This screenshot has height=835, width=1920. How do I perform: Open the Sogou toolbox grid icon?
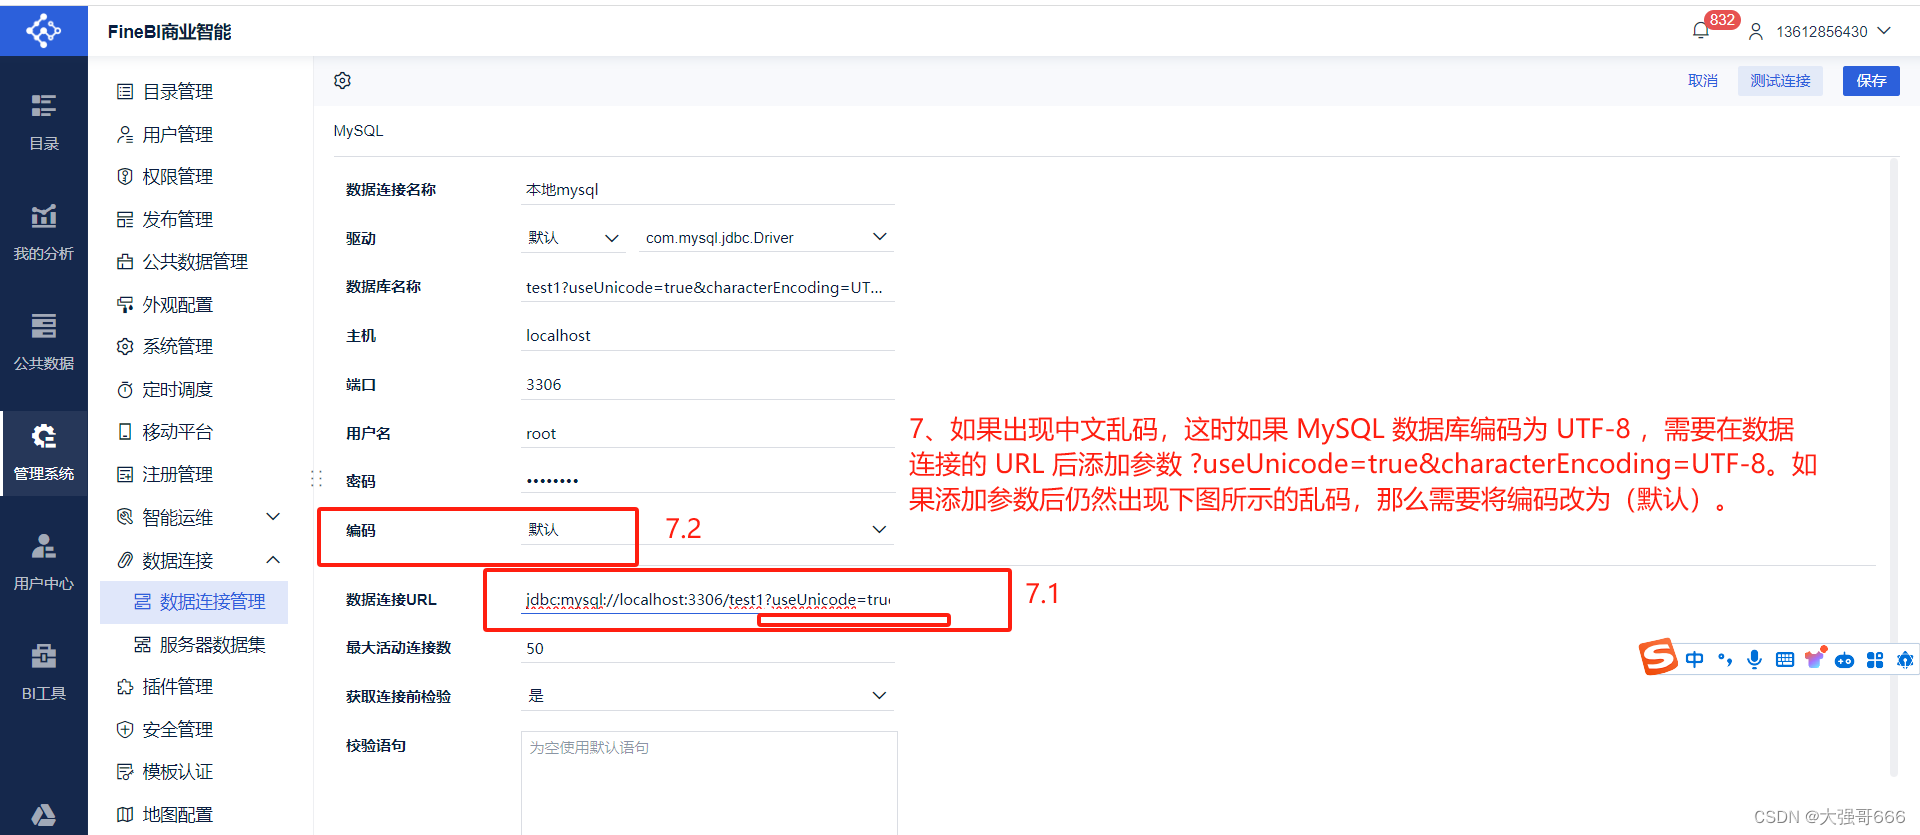(x=1875, y=660)
